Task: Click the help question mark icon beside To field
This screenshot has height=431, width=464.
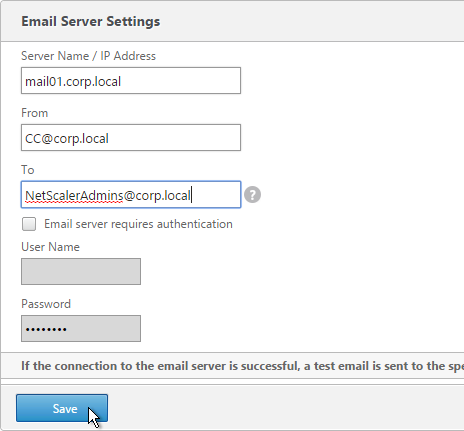Action: click(x=252, y=195)
